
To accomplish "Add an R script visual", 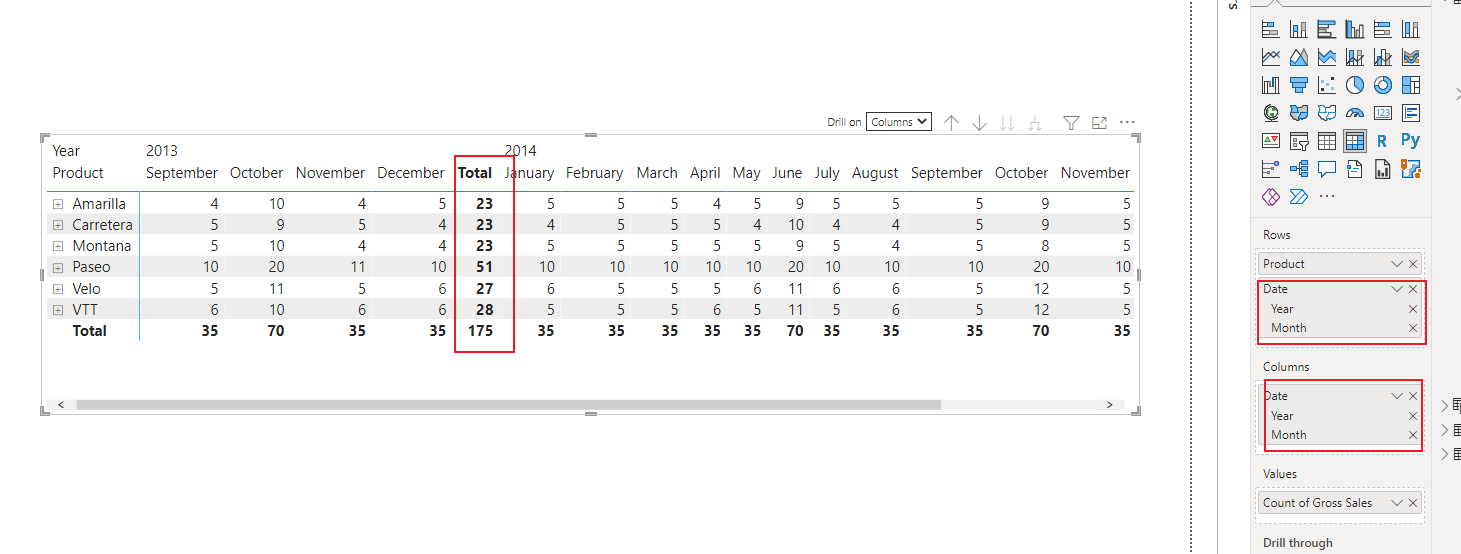I will point(1383,141).
